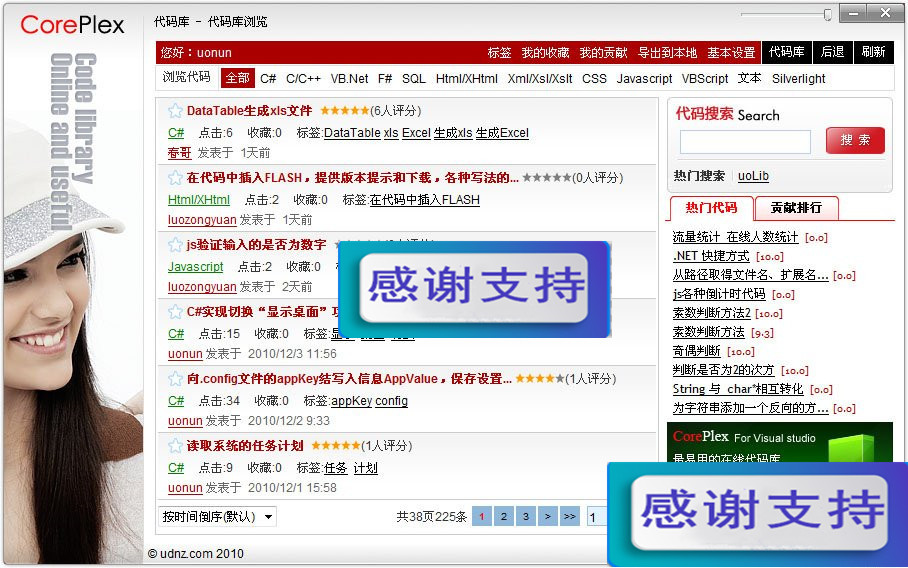Select CSS filter
Screen dimensions: 908x568
point(594,79)
